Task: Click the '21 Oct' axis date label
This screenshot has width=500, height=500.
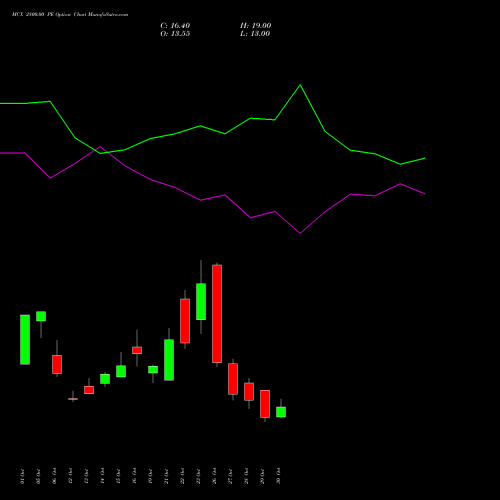Action: pyautogui.click(x=166, y=476)
